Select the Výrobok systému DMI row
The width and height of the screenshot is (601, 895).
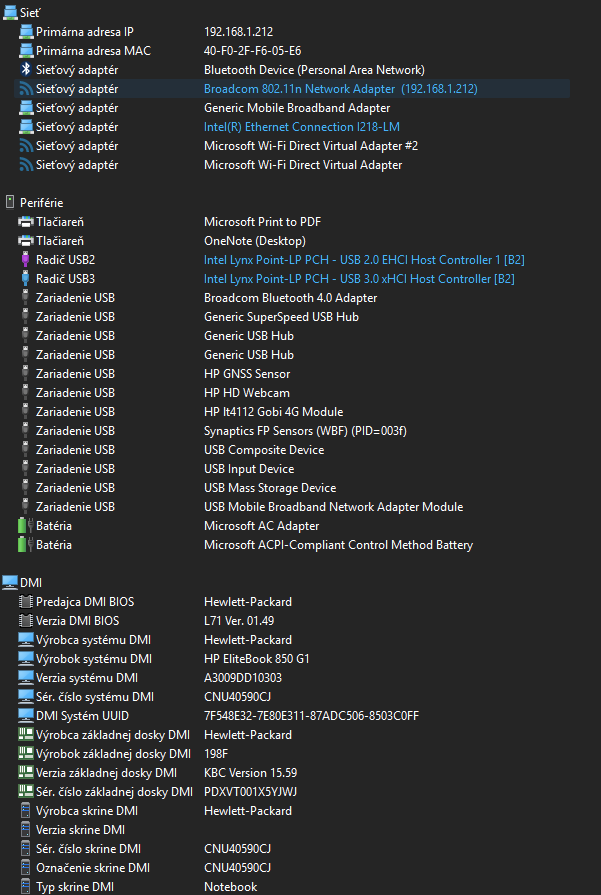point(291,659)
